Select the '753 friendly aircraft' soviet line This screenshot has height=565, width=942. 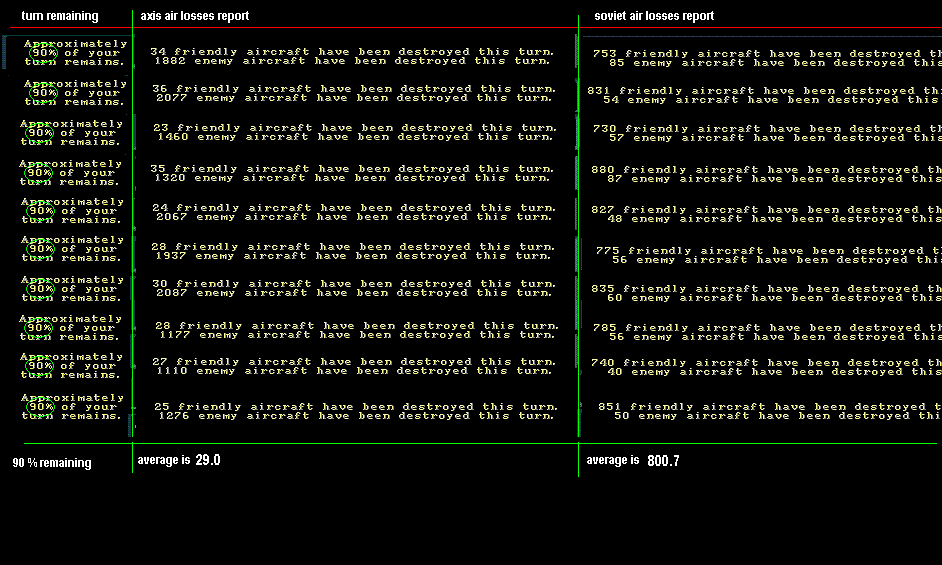pos(767,53)
